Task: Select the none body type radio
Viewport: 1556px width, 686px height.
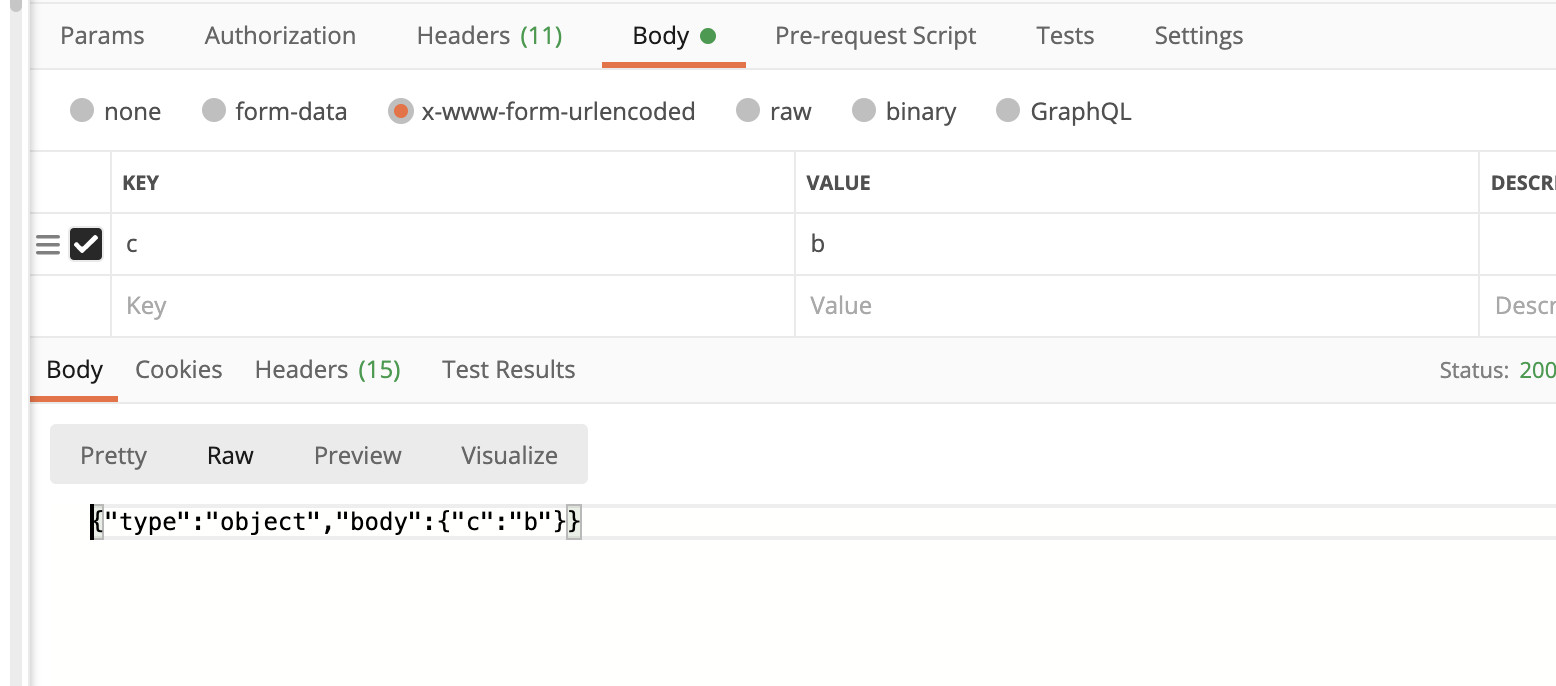Action: [82, 111]
